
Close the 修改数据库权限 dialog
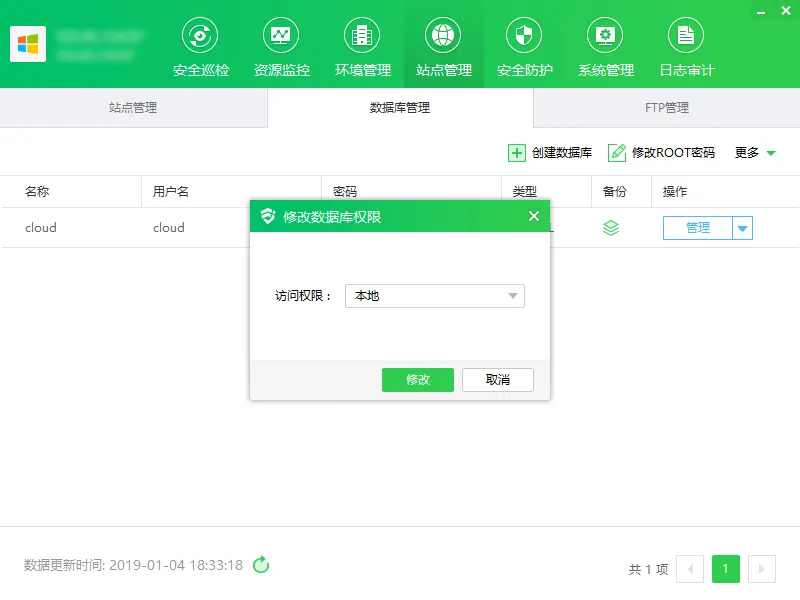click(534, 216)
